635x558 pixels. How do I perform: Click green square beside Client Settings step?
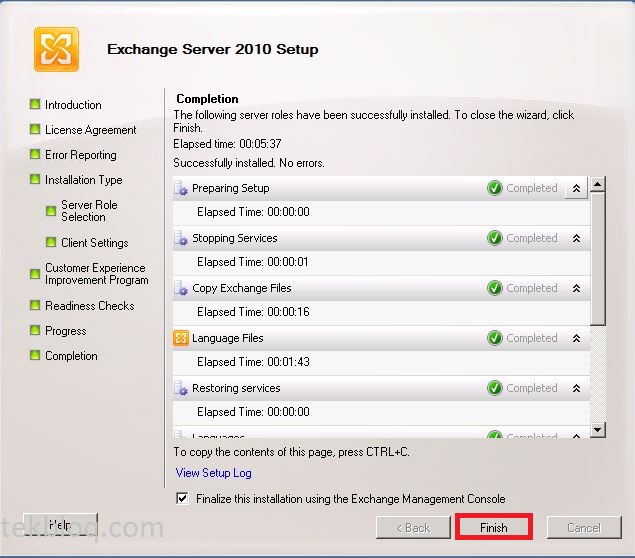[x=51, y=242]
